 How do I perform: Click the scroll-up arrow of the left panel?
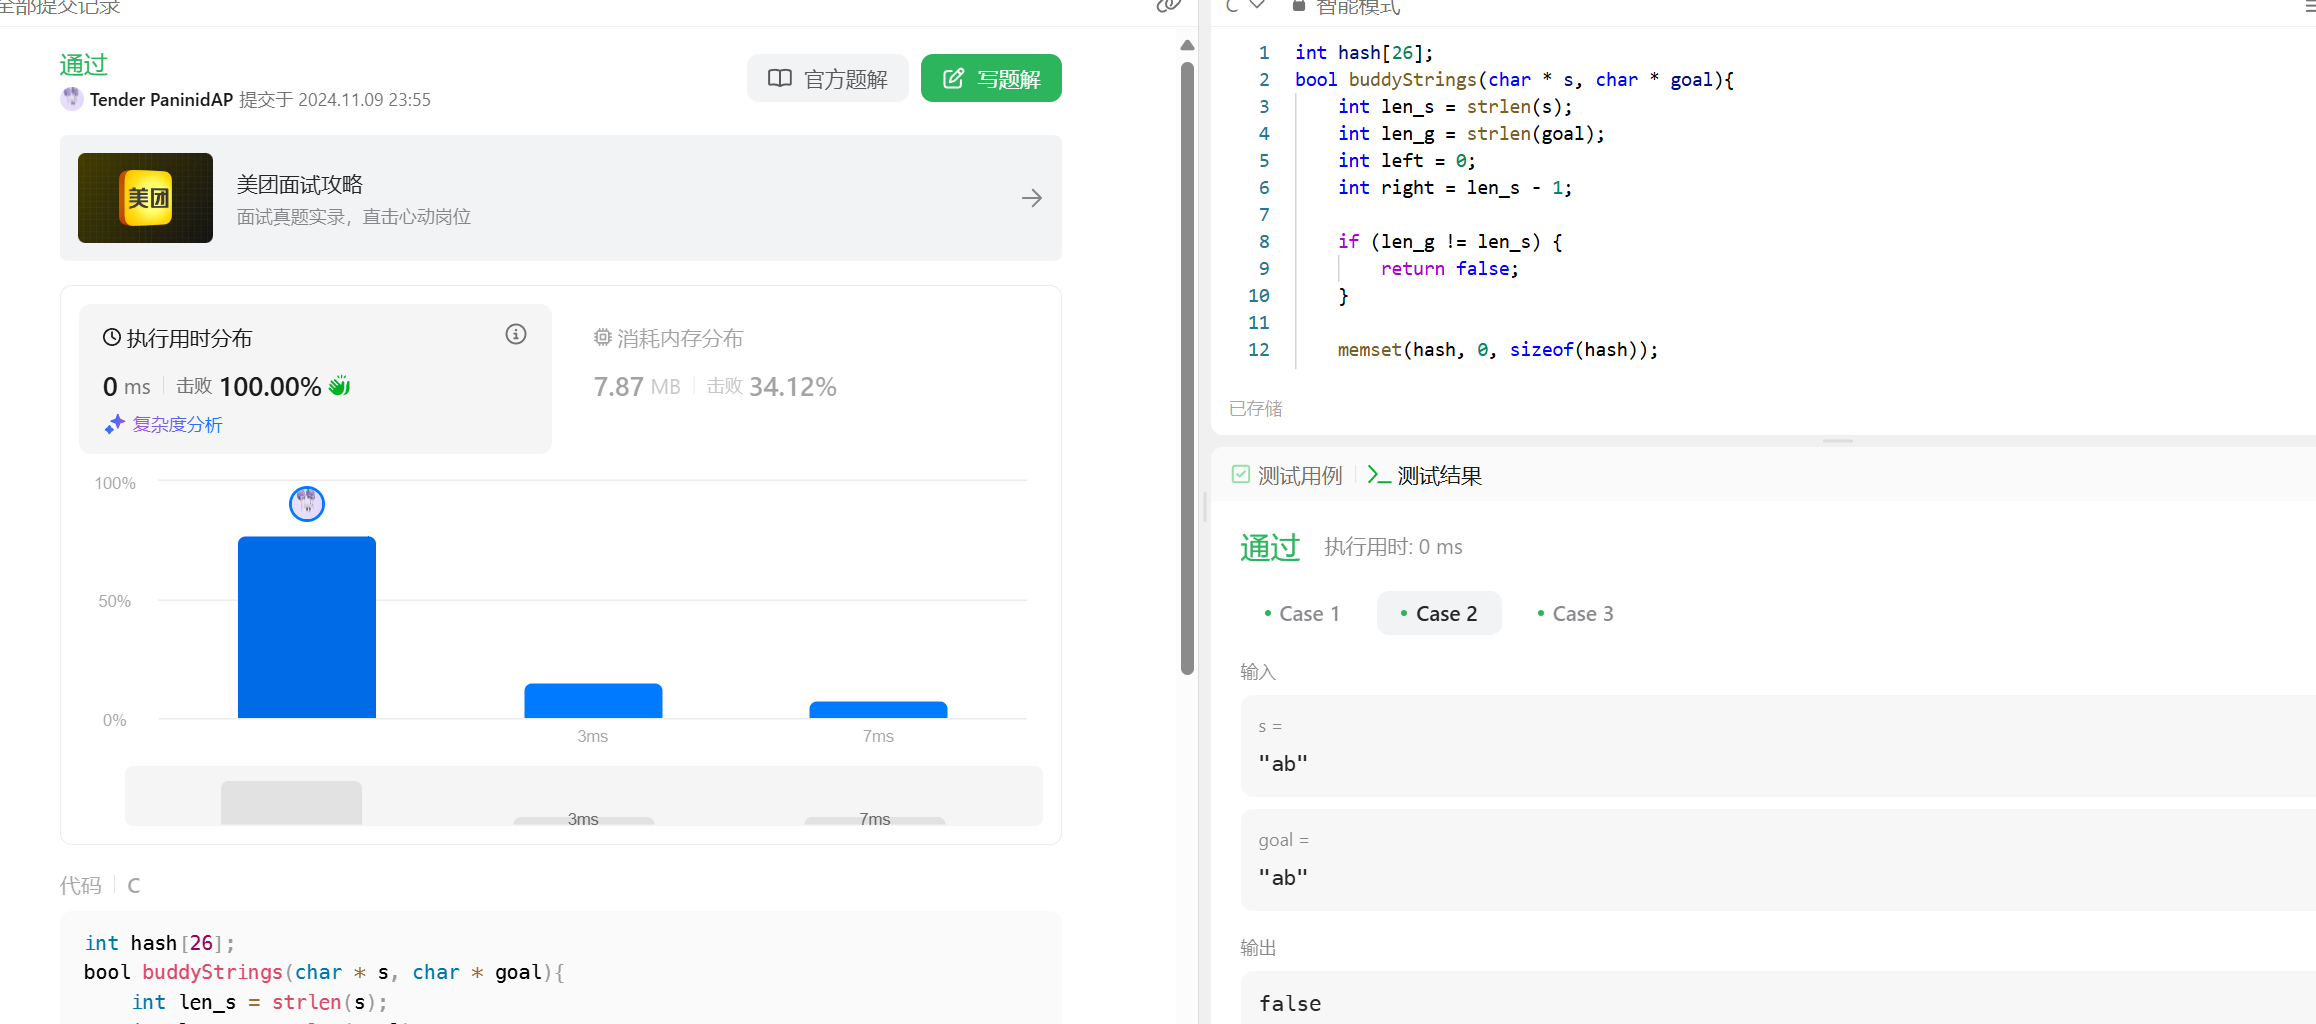1187,45
